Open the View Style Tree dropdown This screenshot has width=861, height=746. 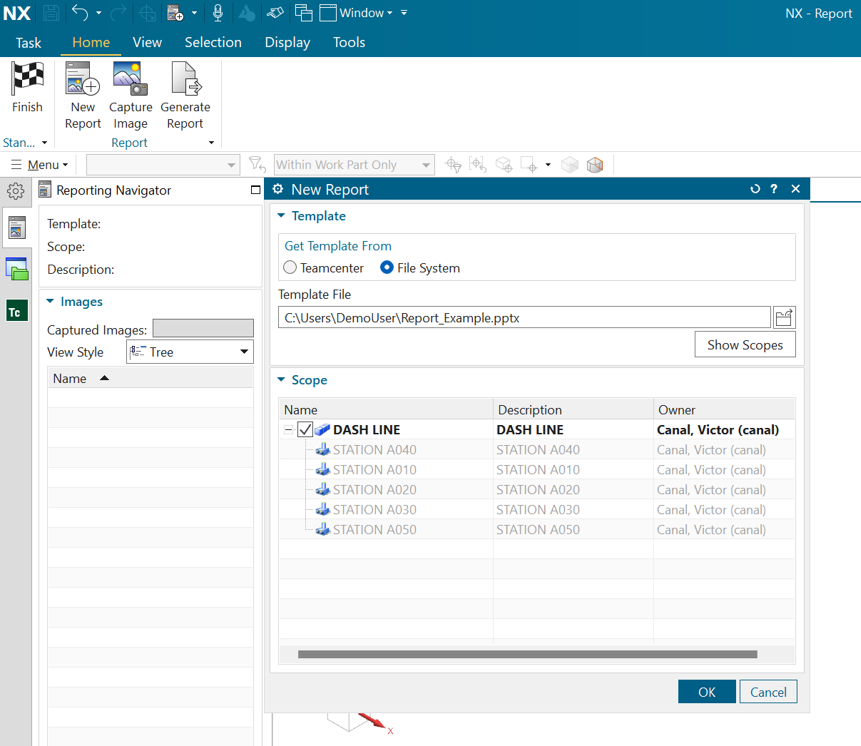pos(190,352)
